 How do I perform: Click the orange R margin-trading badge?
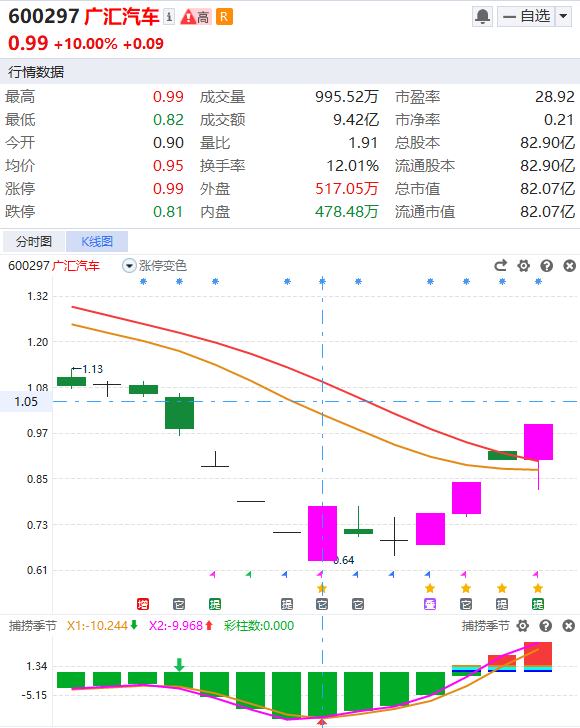(224, 17)
